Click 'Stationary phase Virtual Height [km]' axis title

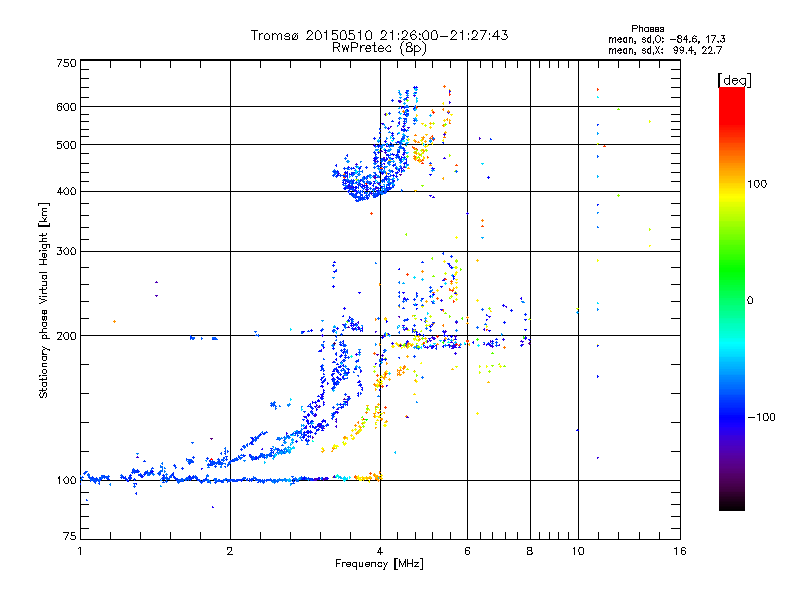[43, 301]
